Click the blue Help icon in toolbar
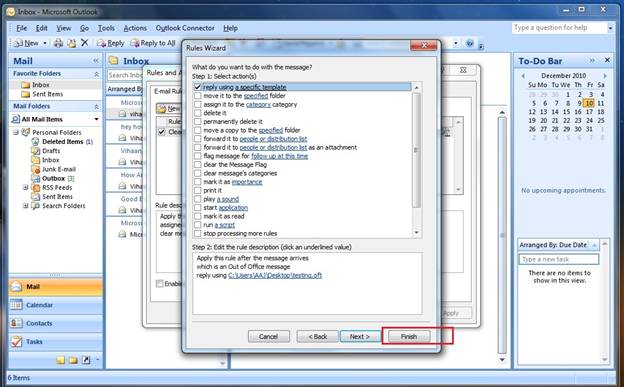The height and width of the screenshot is (387, 624). tap(470, 43)
